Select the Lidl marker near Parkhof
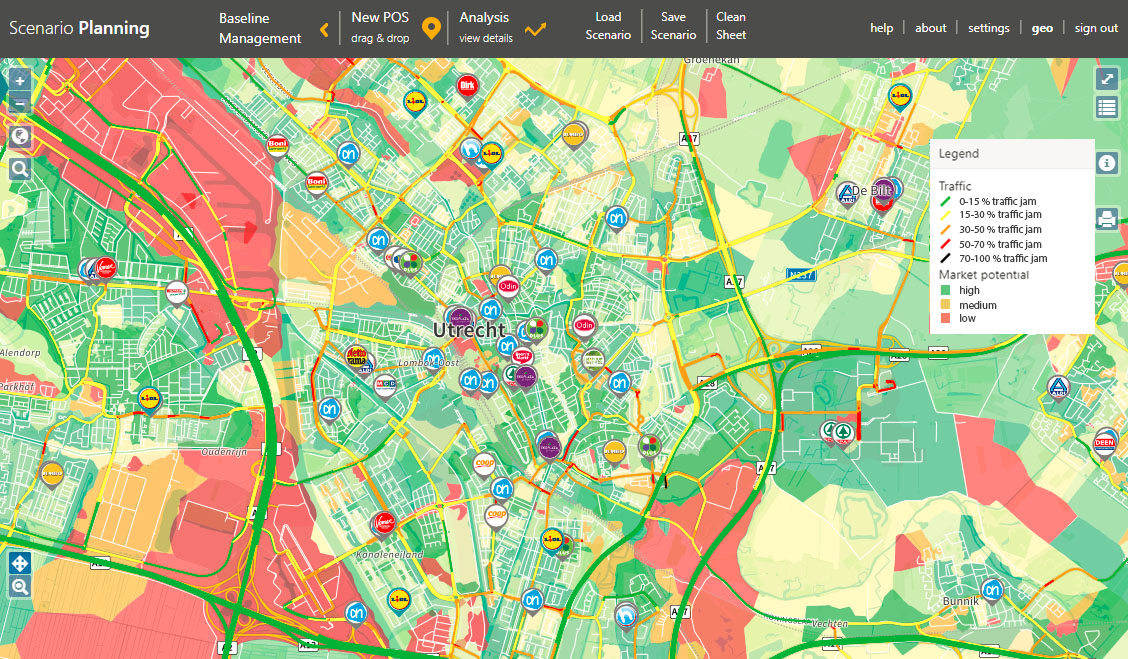1128x659 pixels. point(149,399)
